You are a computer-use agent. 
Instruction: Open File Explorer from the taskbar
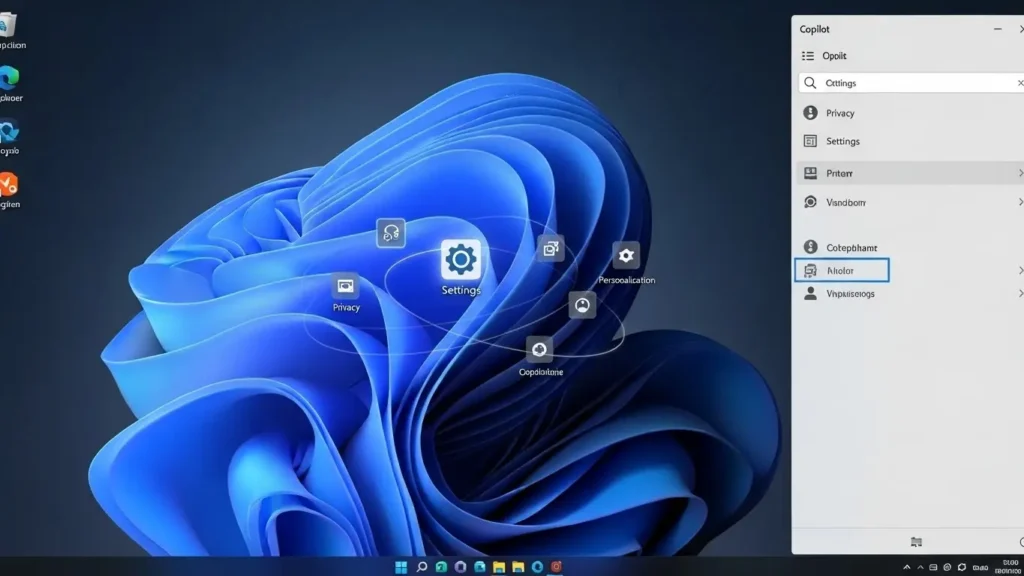pyautogui.click(x=499, y=567)
